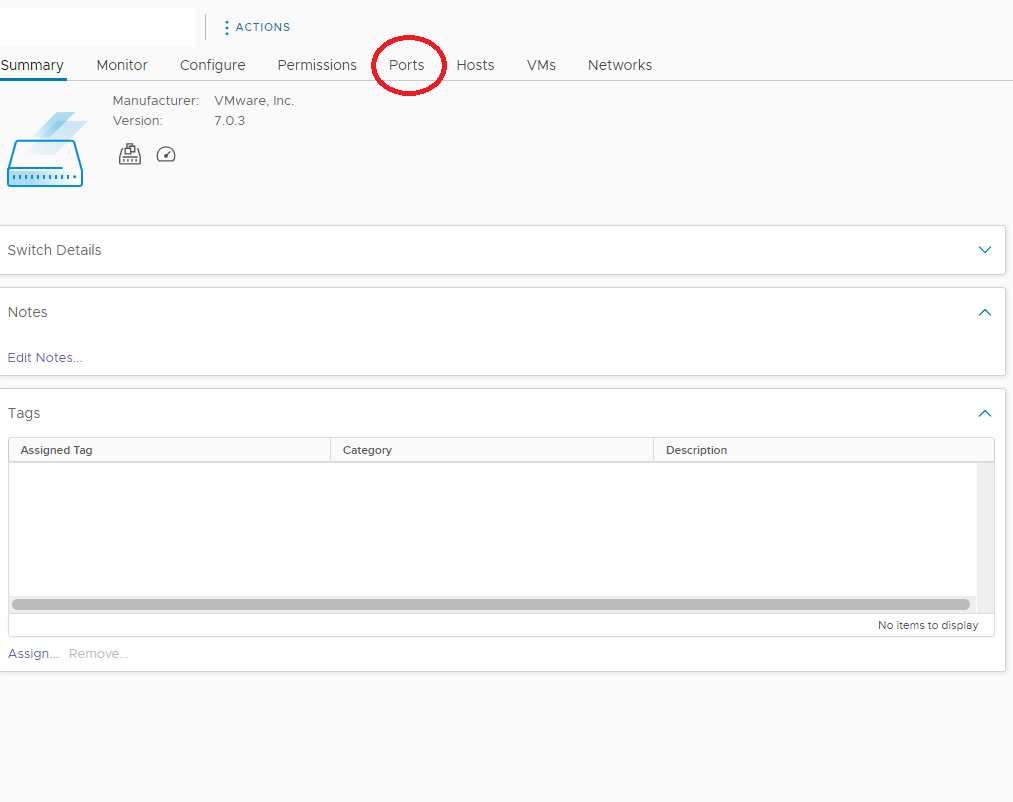Screen dimensions: 1013x802
Task: Click the gauge icon below Version
Action: [x=166, y=154]
